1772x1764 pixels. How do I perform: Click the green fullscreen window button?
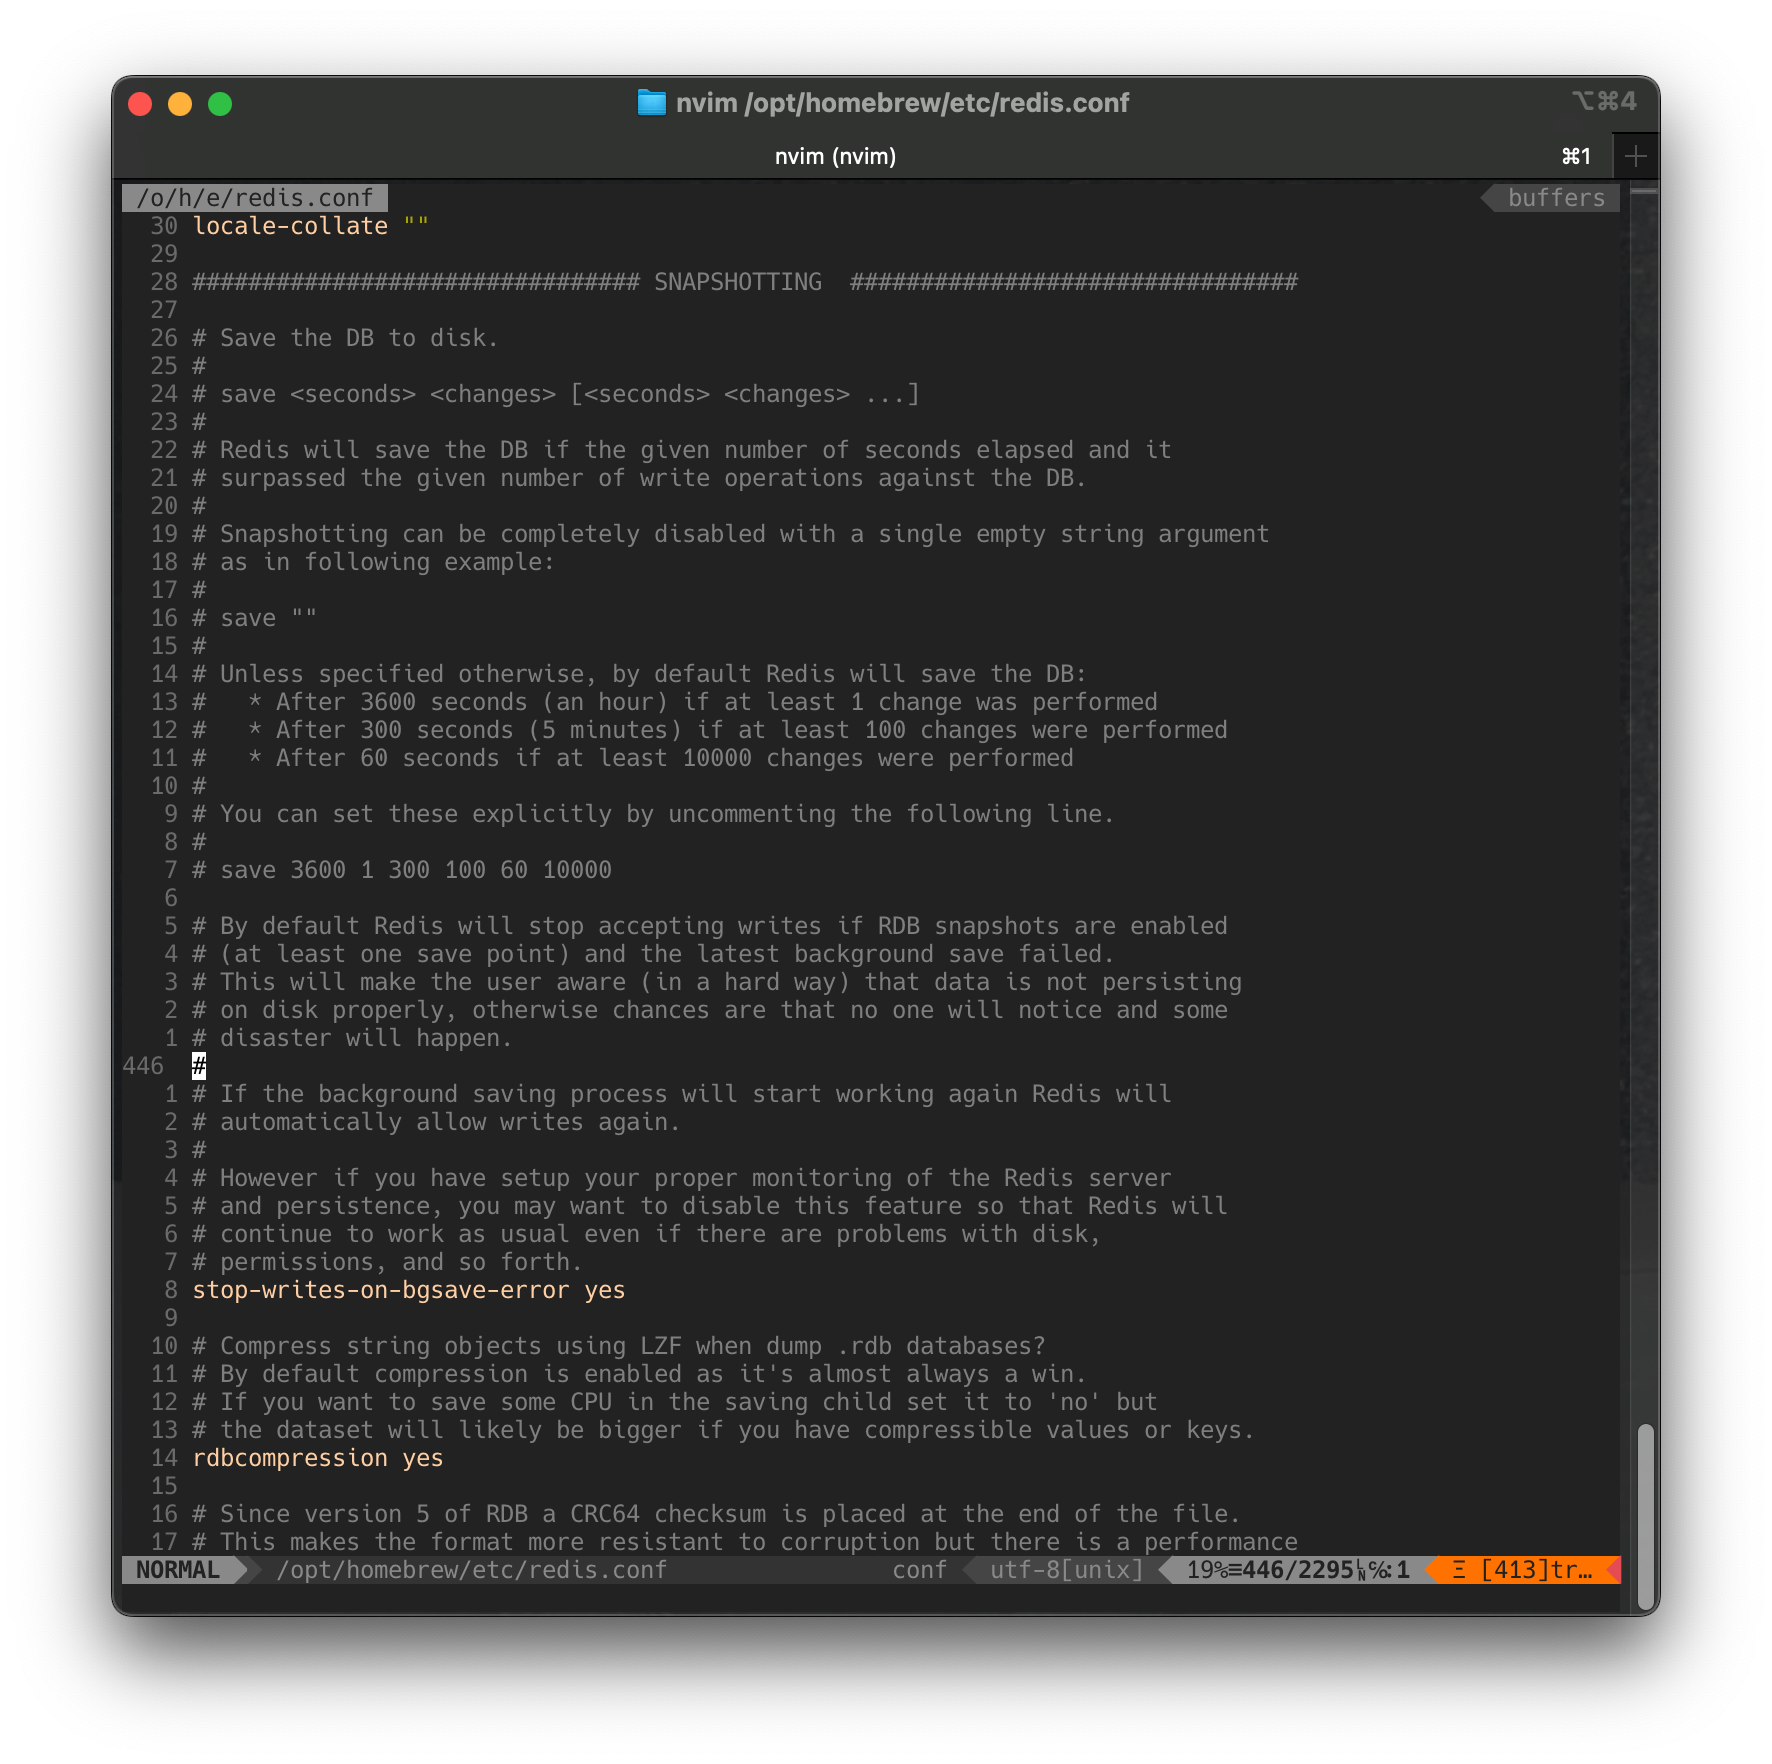click(x=220, y=104)
